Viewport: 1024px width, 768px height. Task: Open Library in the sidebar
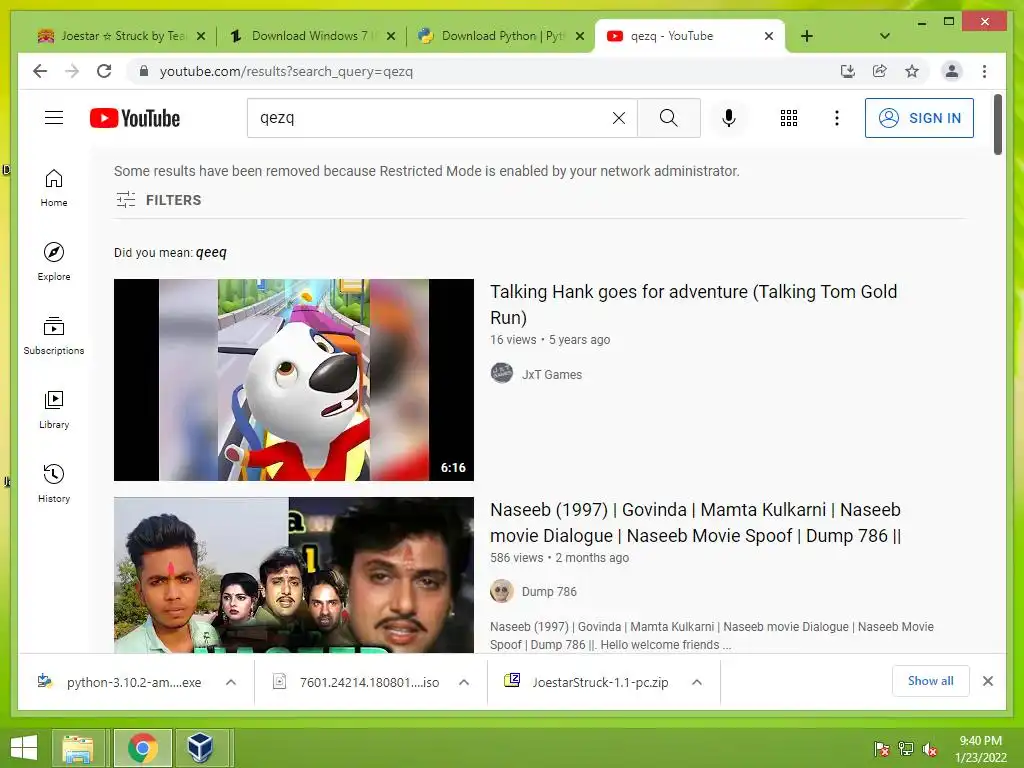(54, 409)
